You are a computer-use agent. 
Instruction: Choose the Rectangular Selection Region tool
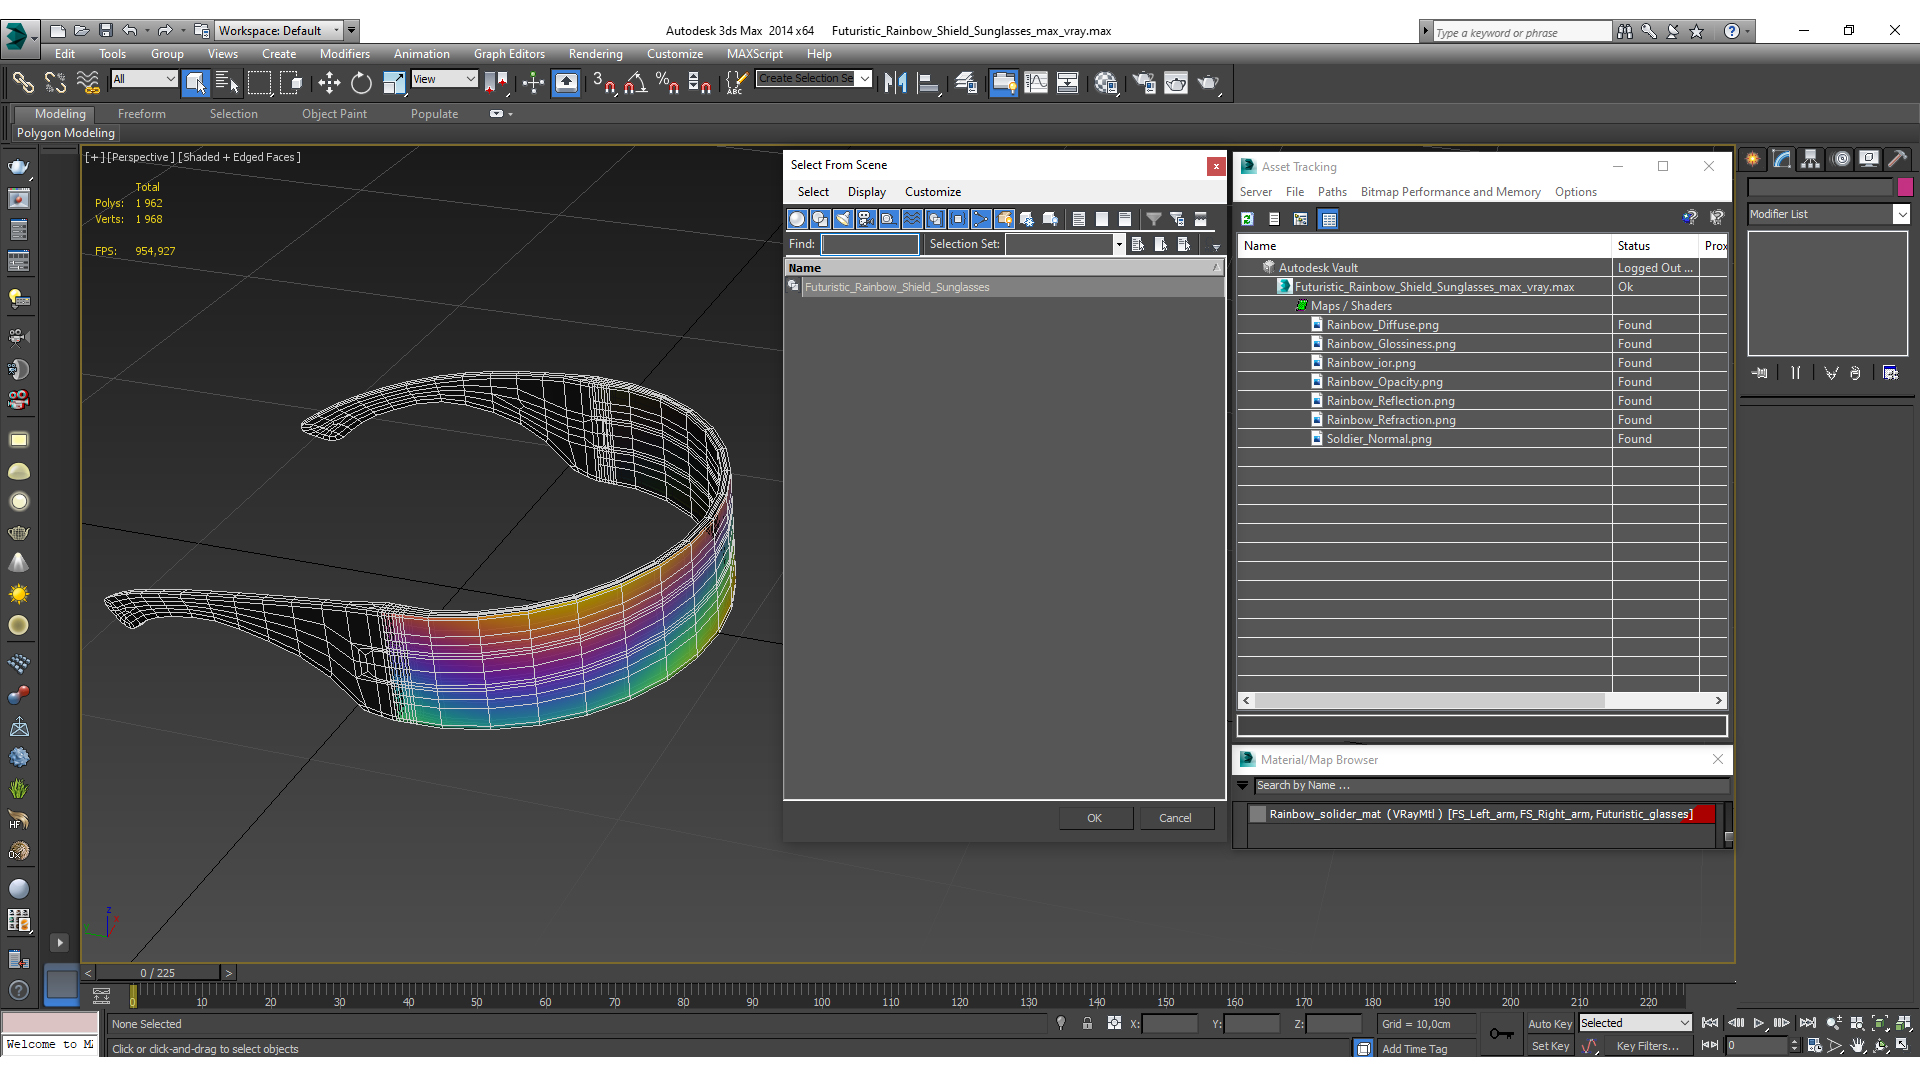259,83
